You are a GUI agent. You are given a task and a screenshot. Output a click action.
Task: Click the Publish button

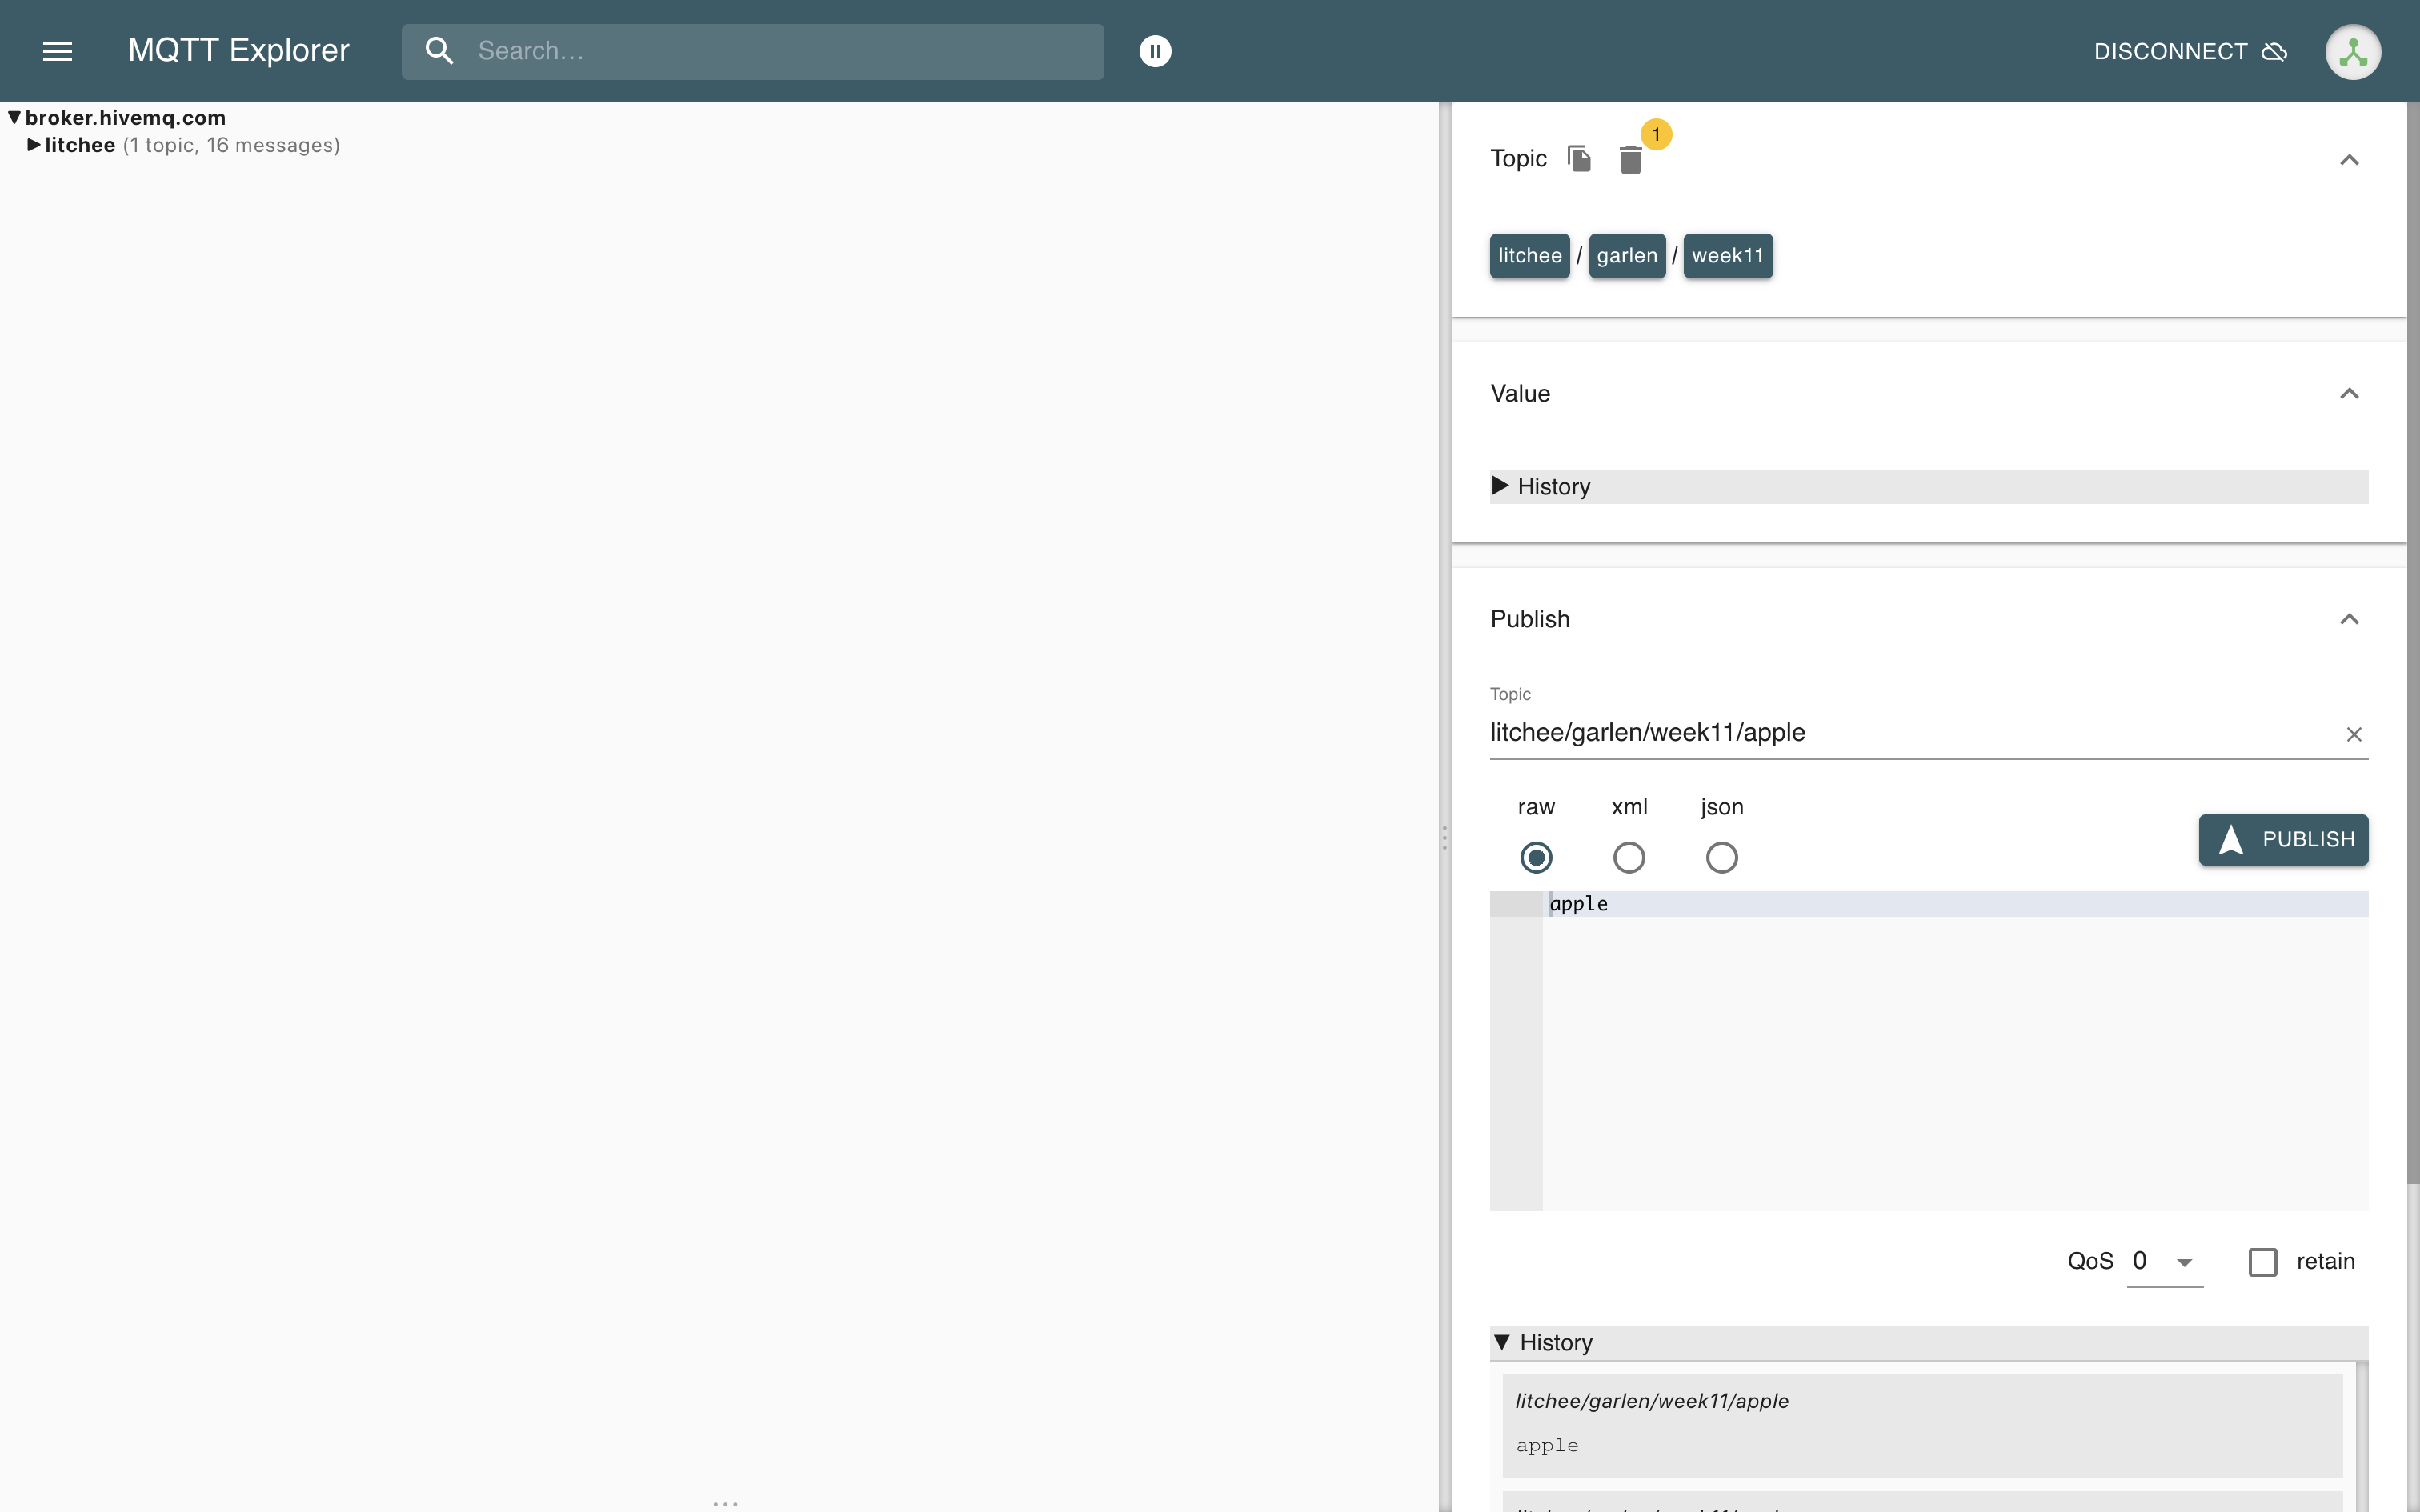pos(2283,840)
